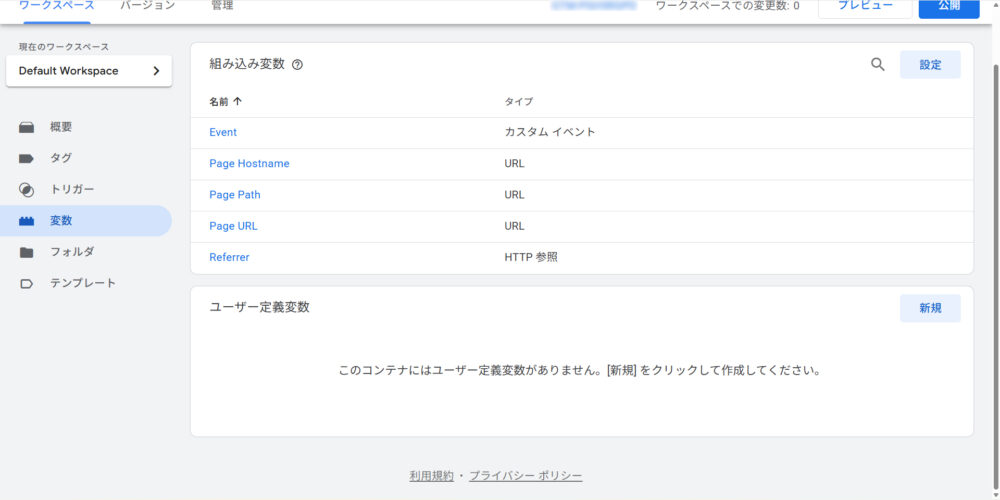The height and width of the screenshot is (500, 1000).
Task: Click the search magnifier in built-in variables
Action: [x=878, y=64]
